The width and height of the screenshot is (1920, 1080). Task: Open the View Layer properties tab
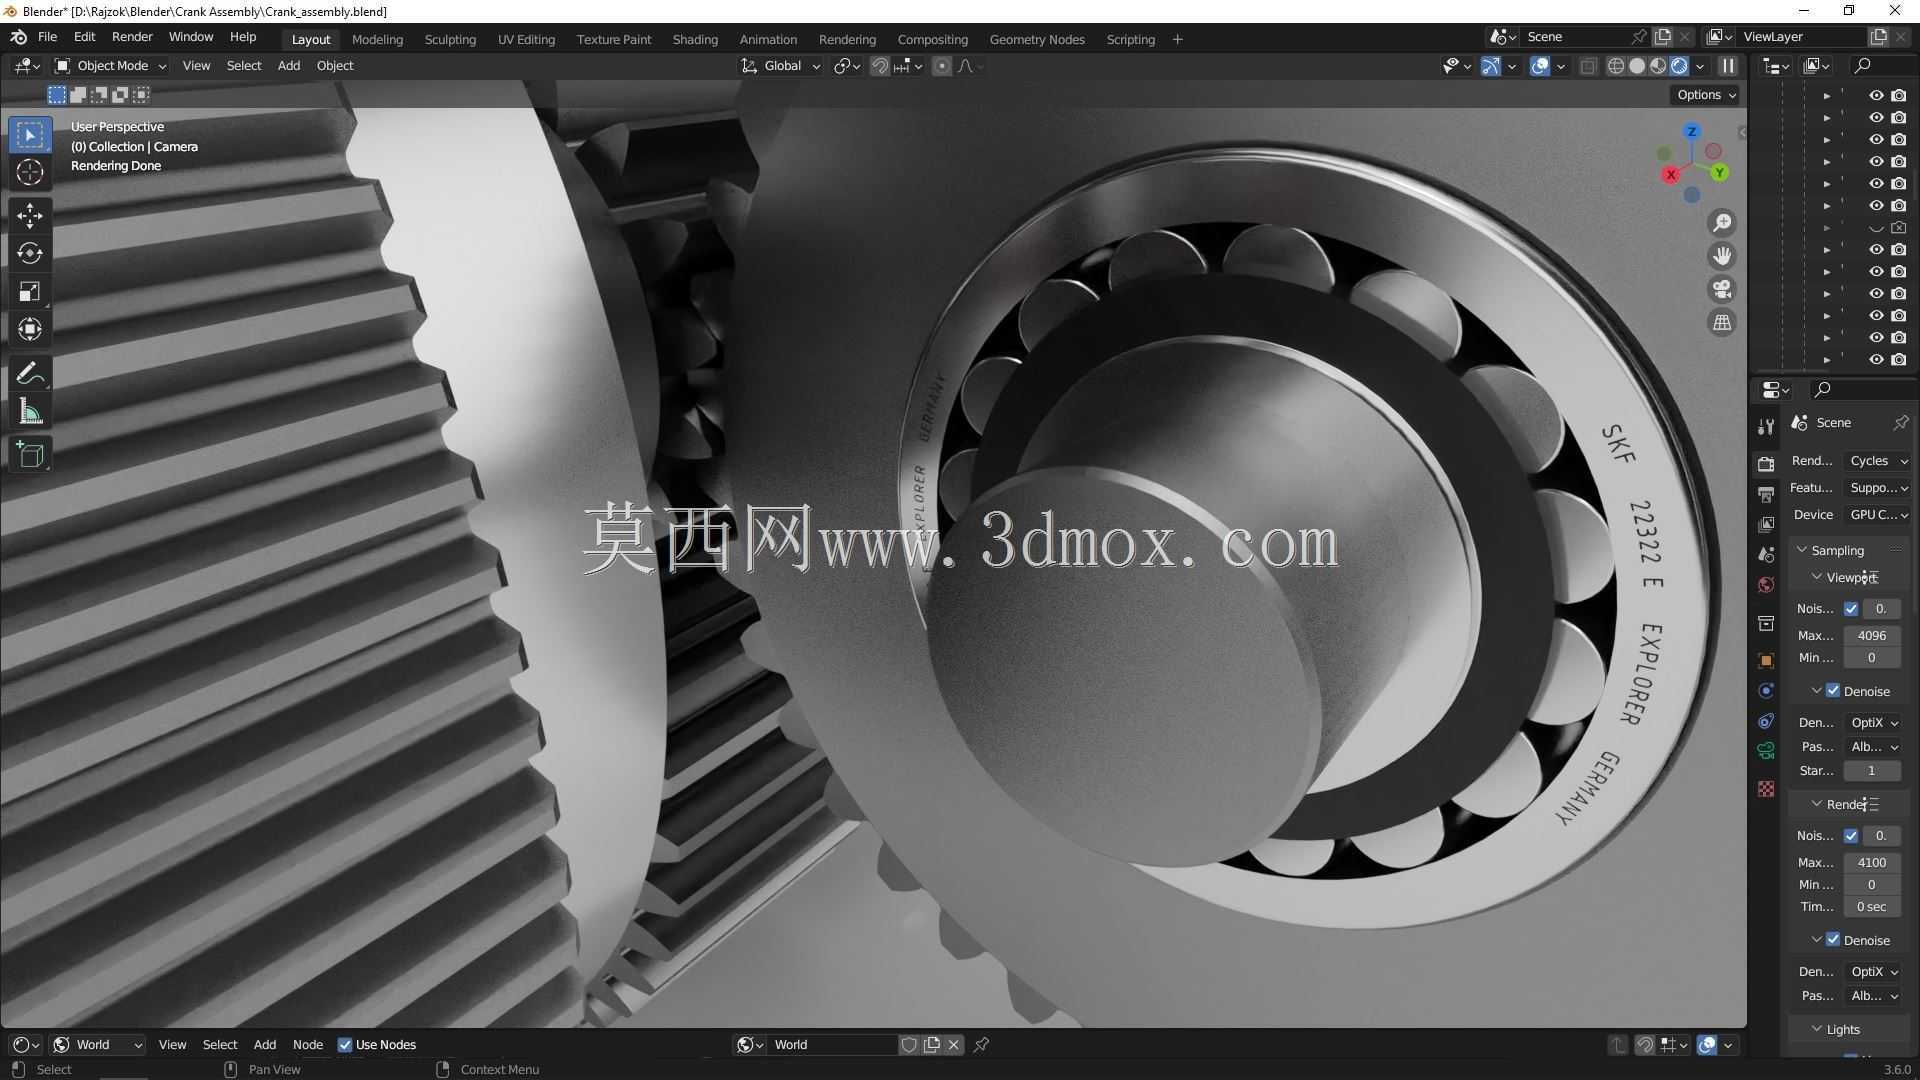tap(1766, 524)
